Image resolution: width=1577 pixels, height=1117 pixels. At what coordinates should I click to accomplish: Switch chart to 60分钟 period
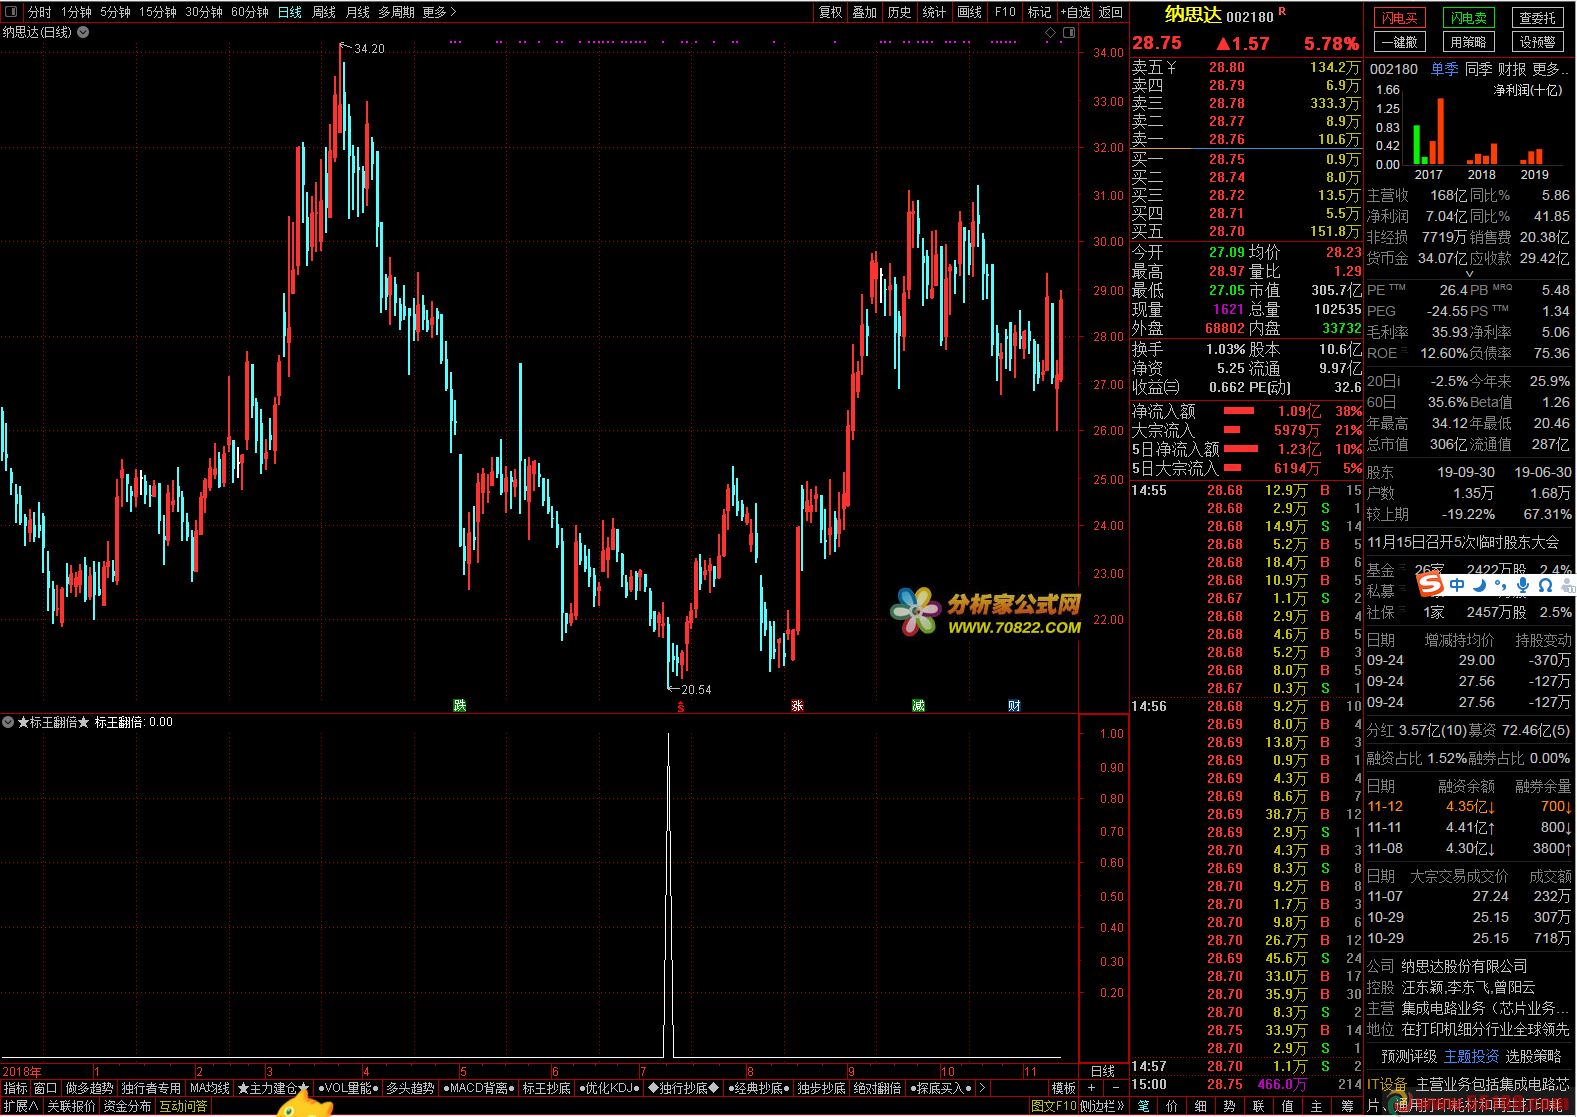250,12
